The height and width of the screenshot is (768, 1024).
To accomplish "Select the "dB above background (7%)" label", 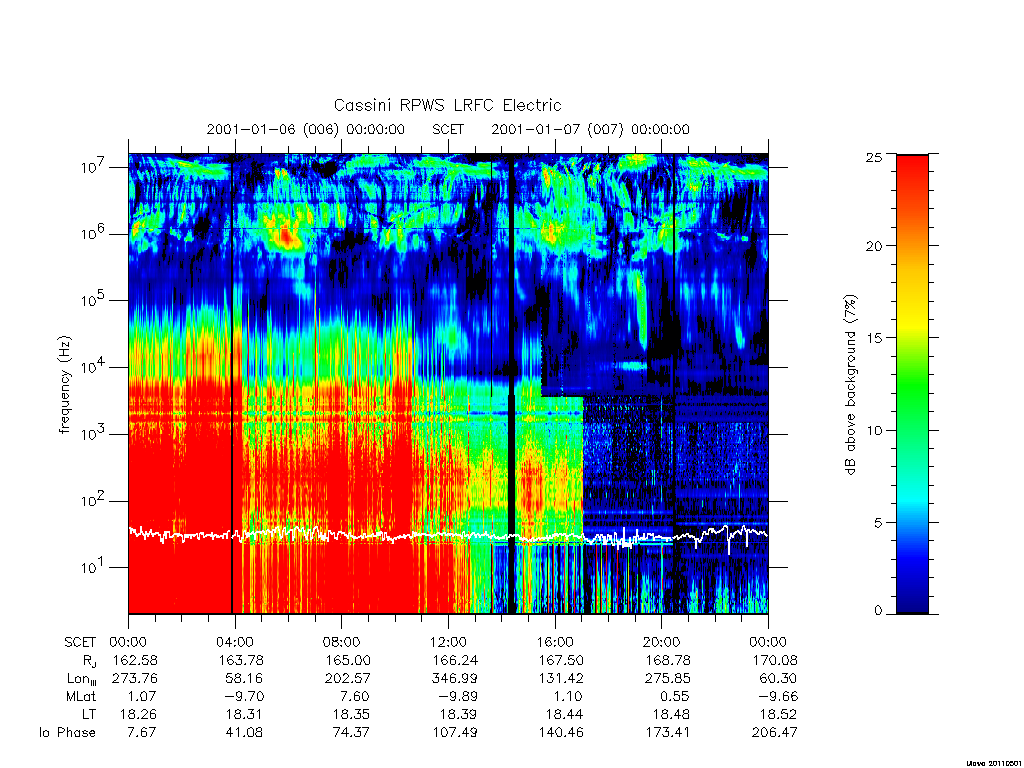I will tap(850, 384).
